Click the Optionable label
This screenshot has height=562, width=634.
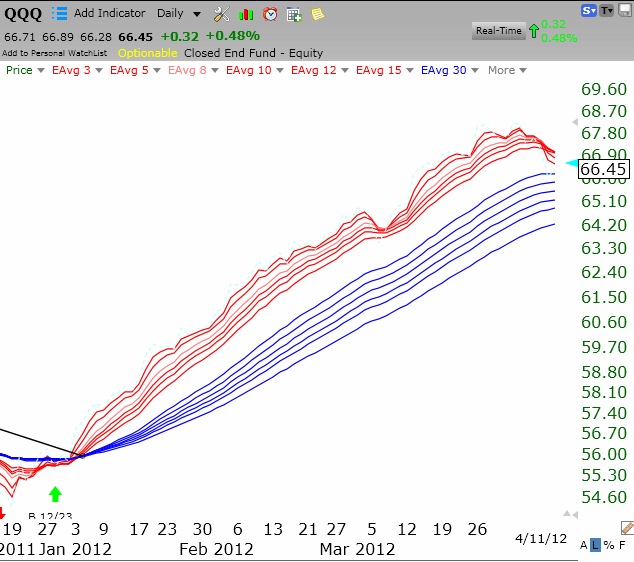coord(148,53)
